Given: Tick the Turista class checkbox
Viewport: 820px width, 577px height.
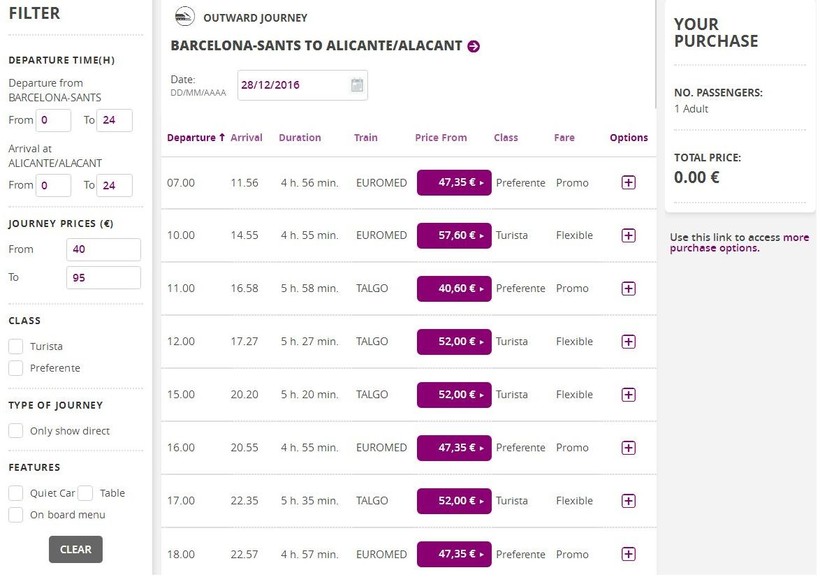Looking at the screenshot, I should pos(16,347).
